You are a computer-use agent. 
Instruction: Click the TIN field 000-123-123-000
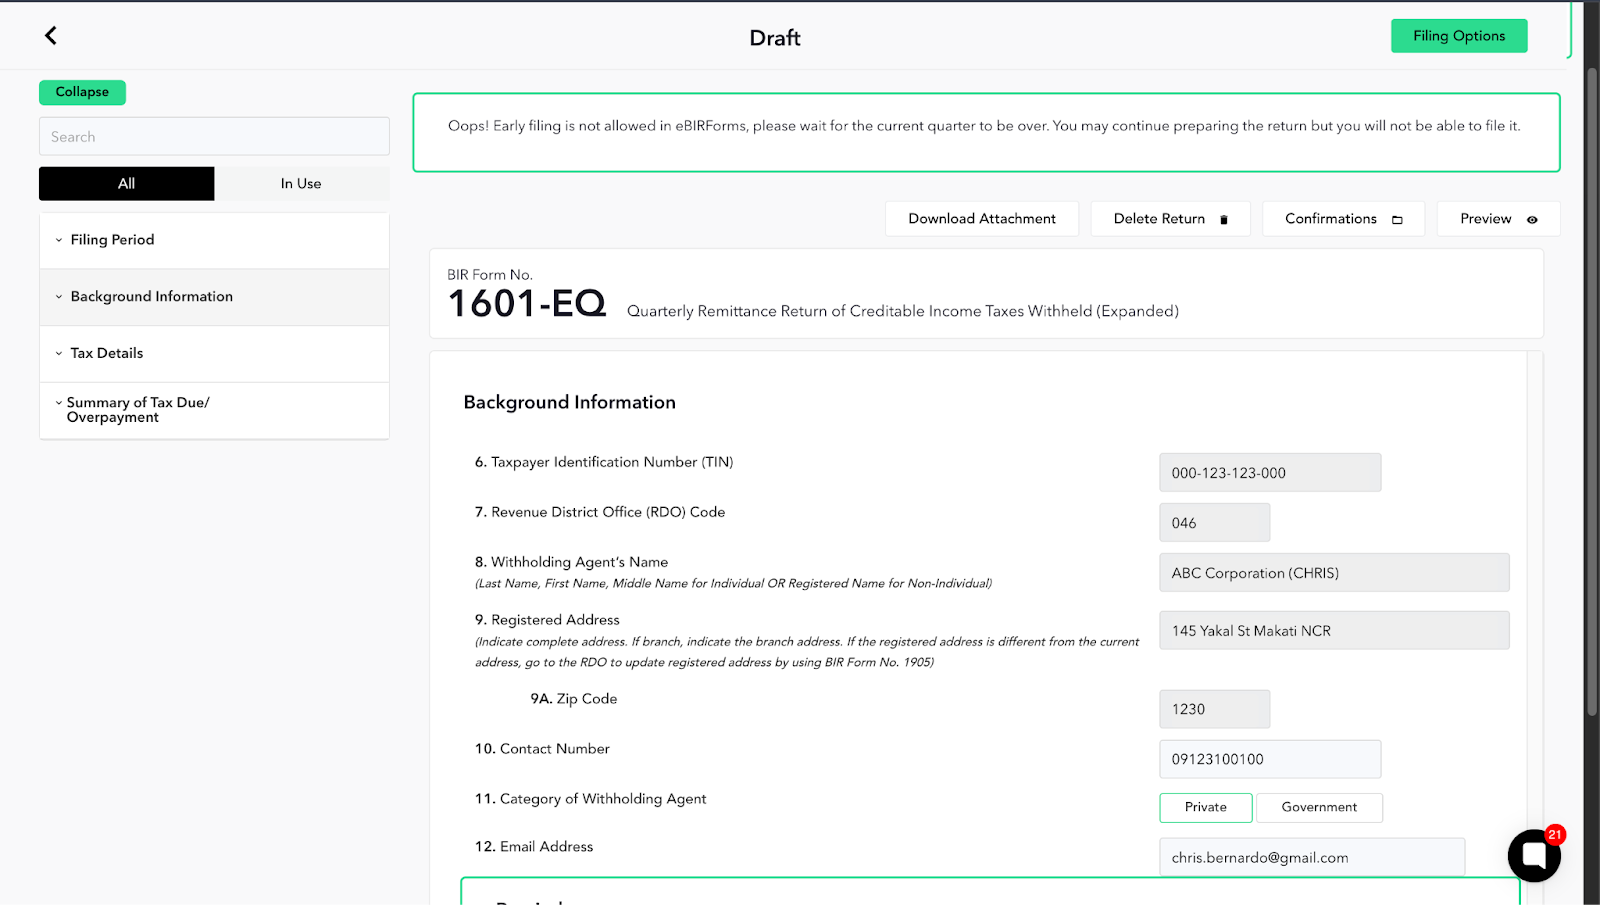[x=1270, y=473]
